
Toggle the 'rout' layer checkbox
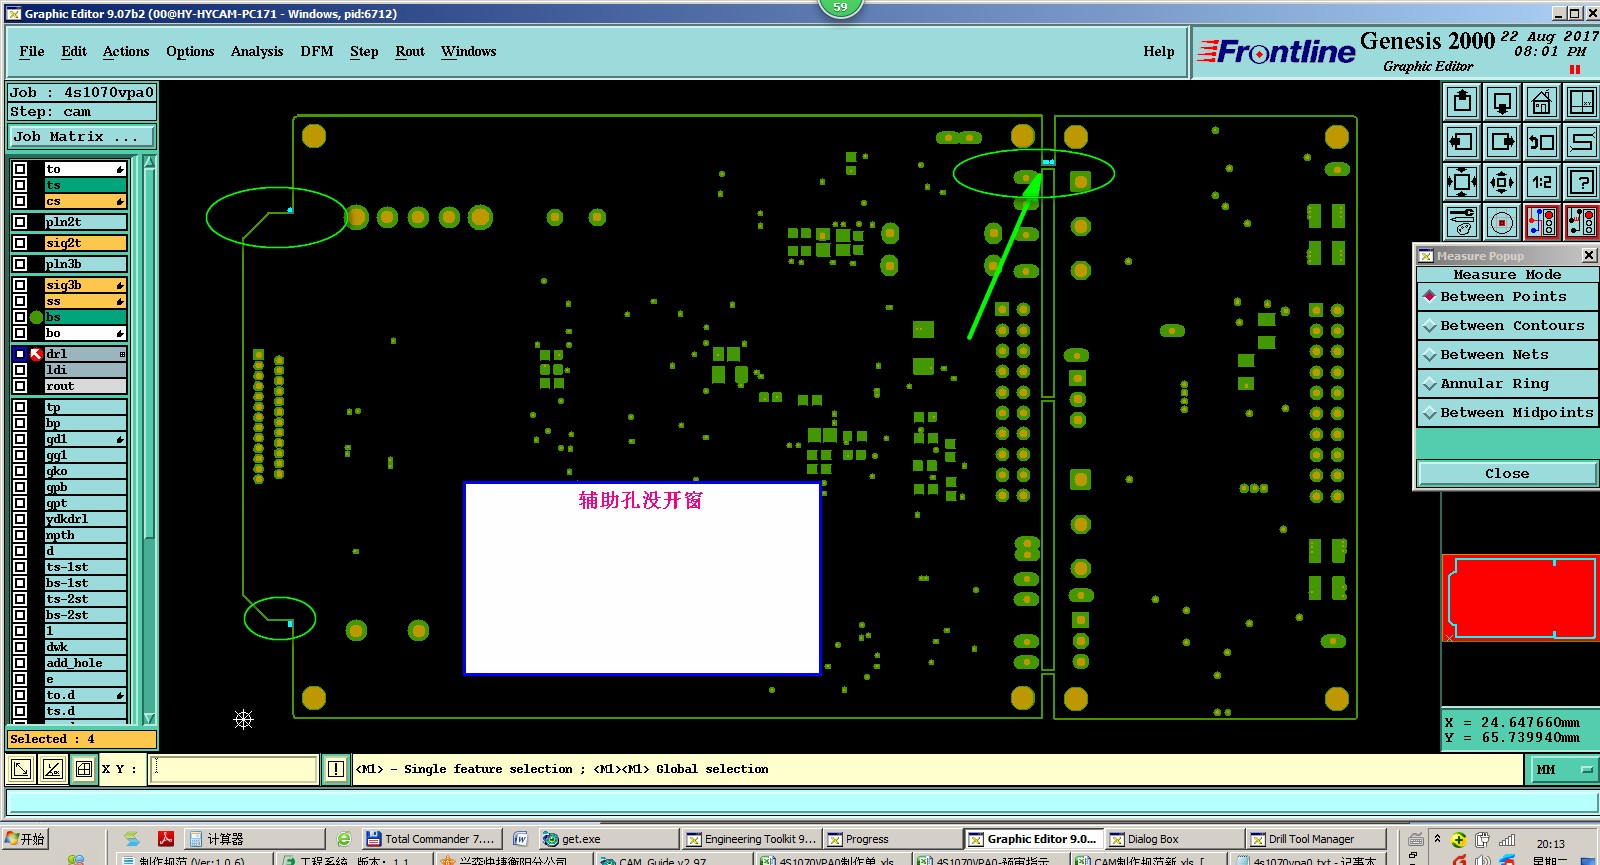[x=20, y=386]
